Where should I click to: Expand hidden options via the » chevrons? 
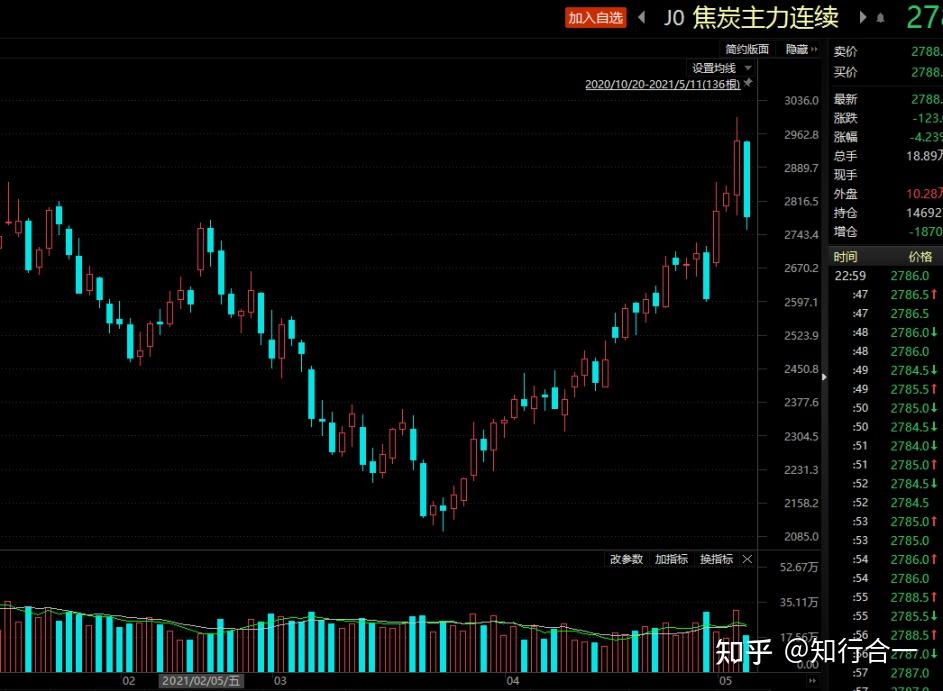[813, 49]
